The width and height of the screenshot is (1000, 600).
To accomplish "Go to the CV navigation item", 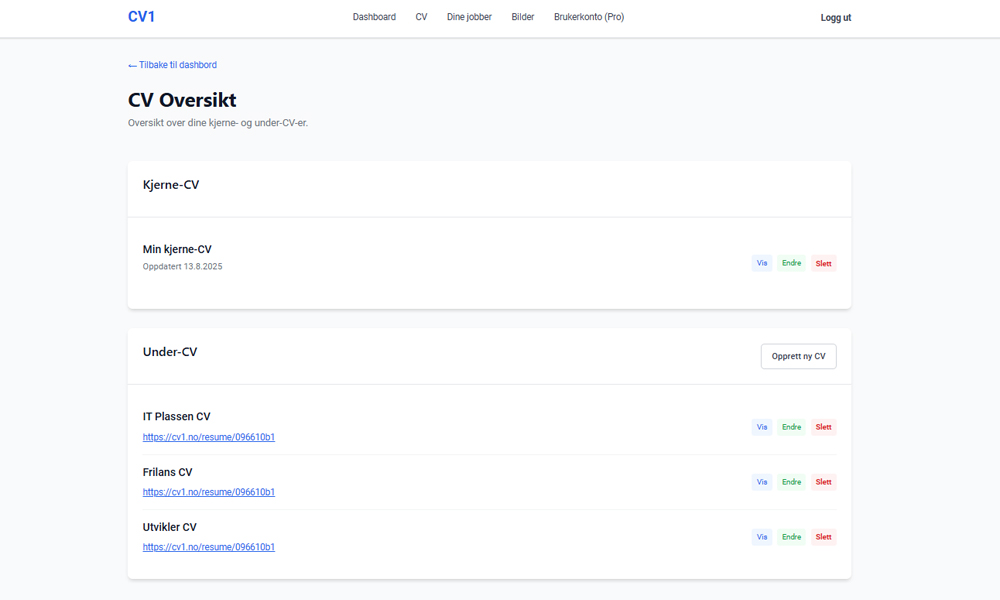I will [x=421, y=17].
